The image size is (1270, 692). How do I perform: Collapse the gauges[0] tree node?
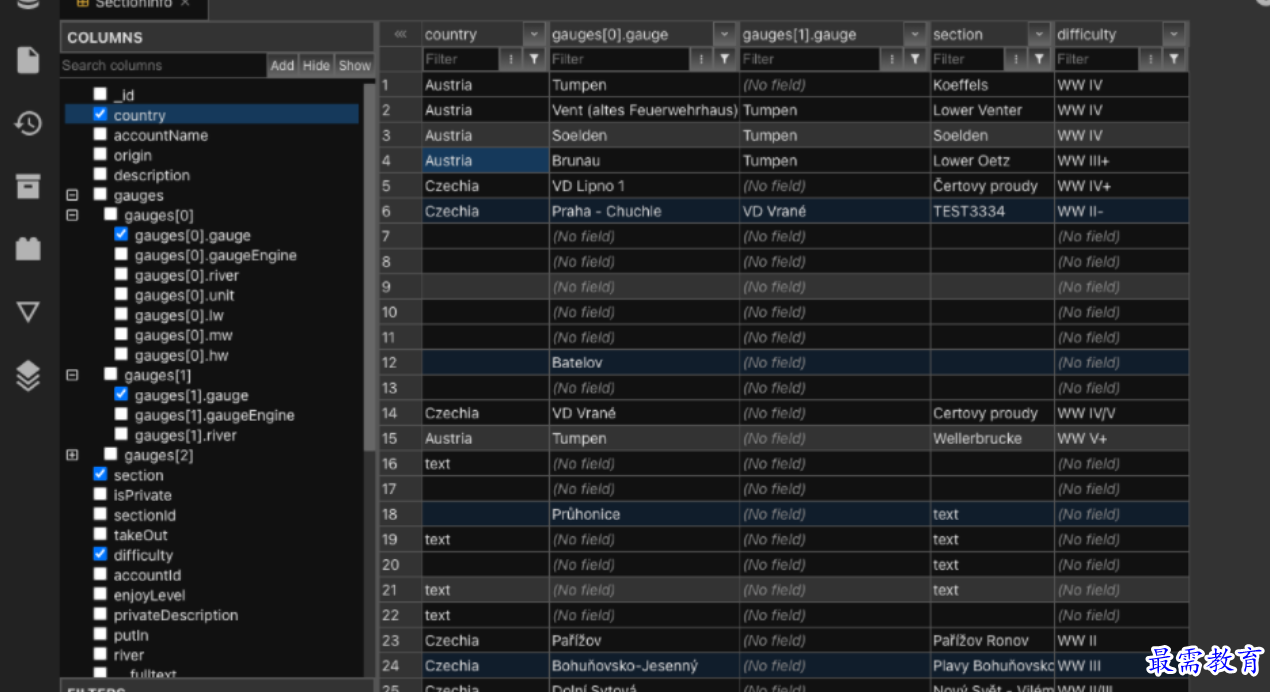72,215
